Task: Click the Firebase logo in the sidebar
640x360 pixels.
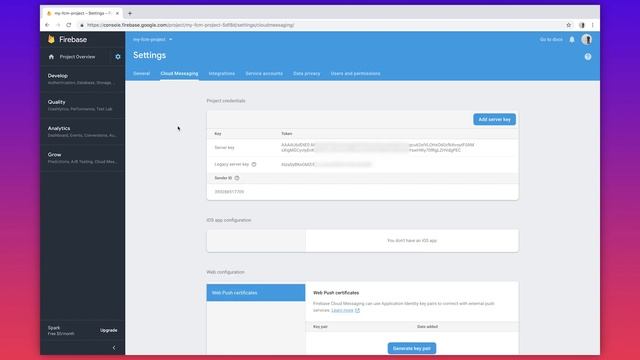Action: coord(67,40)
